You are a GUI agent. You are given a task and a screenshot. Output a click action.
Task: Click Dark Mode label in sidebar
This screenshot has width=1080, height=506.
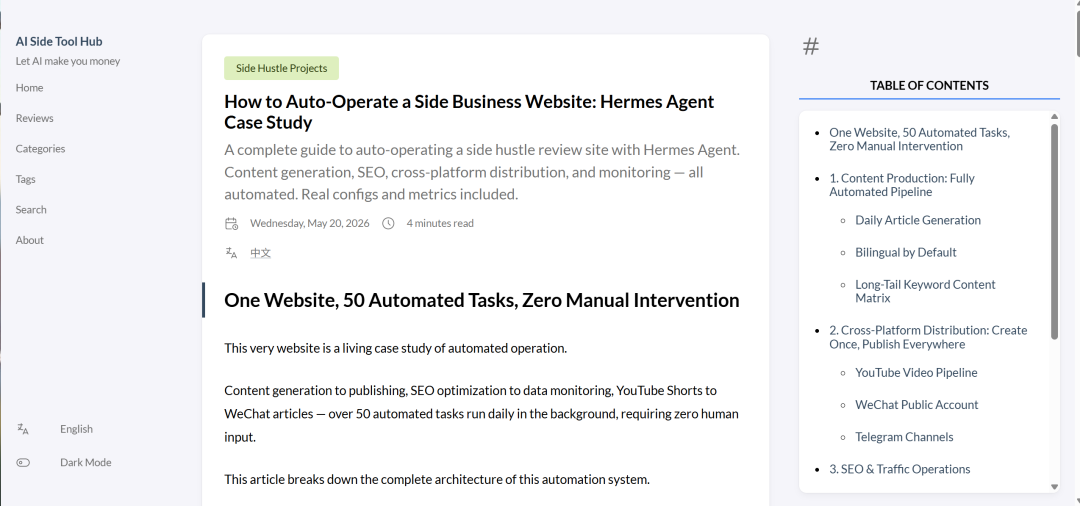(85, 463)
